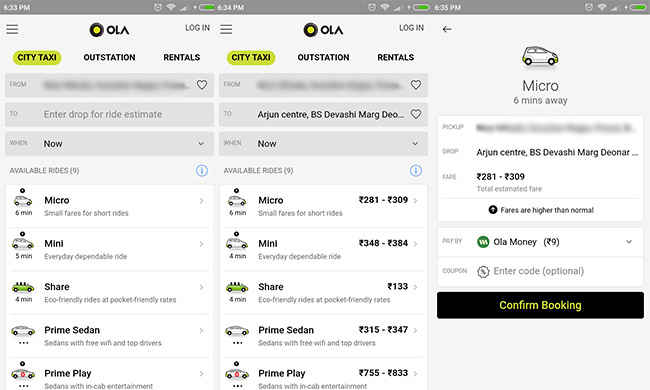Favorite the Arjun centre drop location heart
Viewport: 650px width, 390px height.
pyautogui.click(x=416, y=114)
